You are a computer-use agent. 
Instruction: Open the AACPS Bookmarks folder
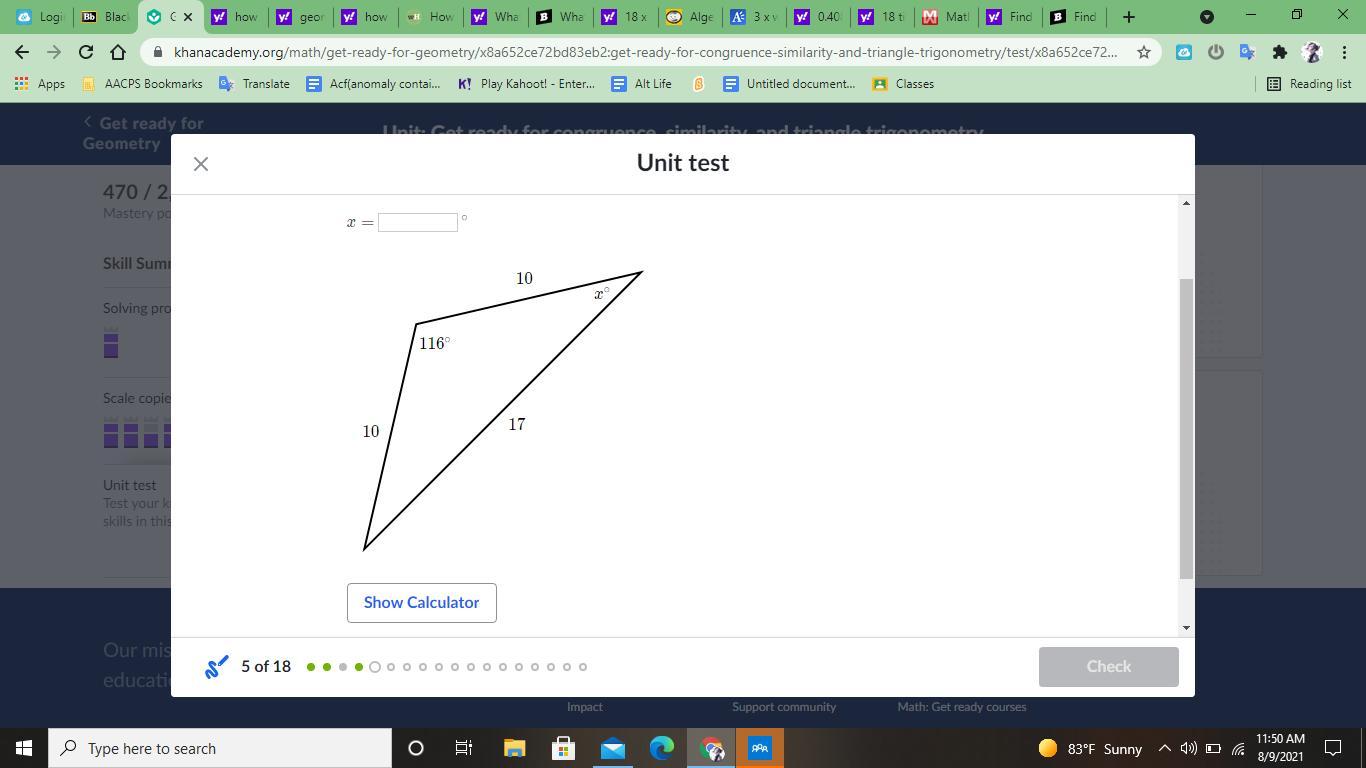pos(141,84)
